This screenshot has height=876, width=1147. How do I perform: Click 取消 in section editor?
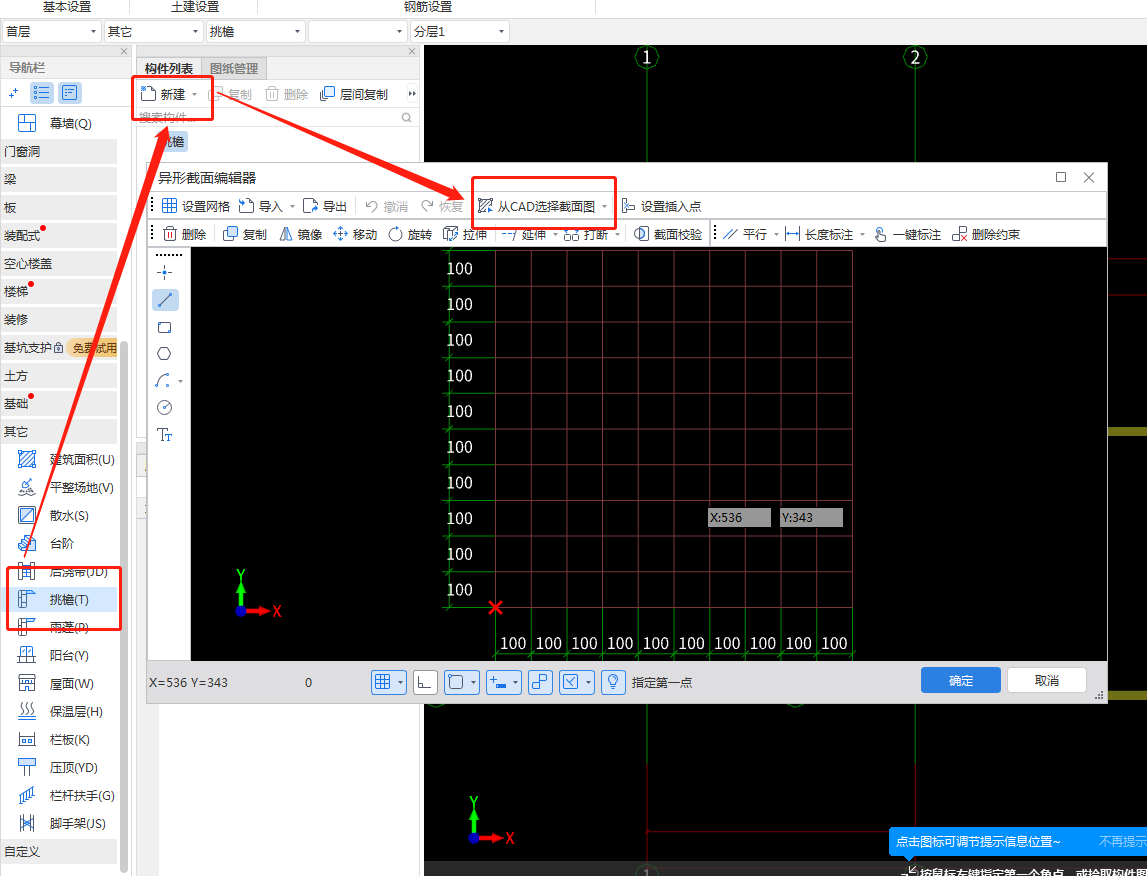pyautogui.click(x=1047, y=680)
